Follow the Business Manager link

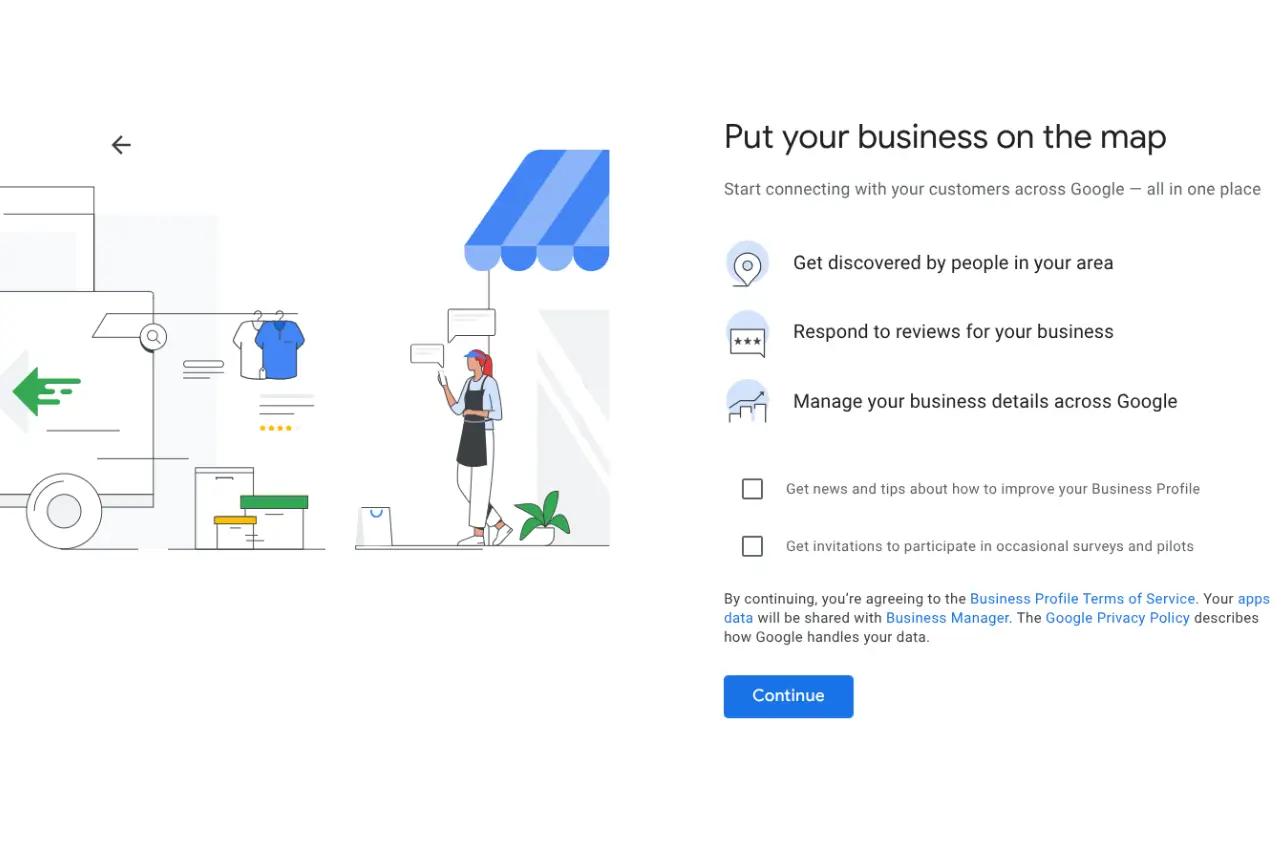pyautogui.click(x=947, y=618)
